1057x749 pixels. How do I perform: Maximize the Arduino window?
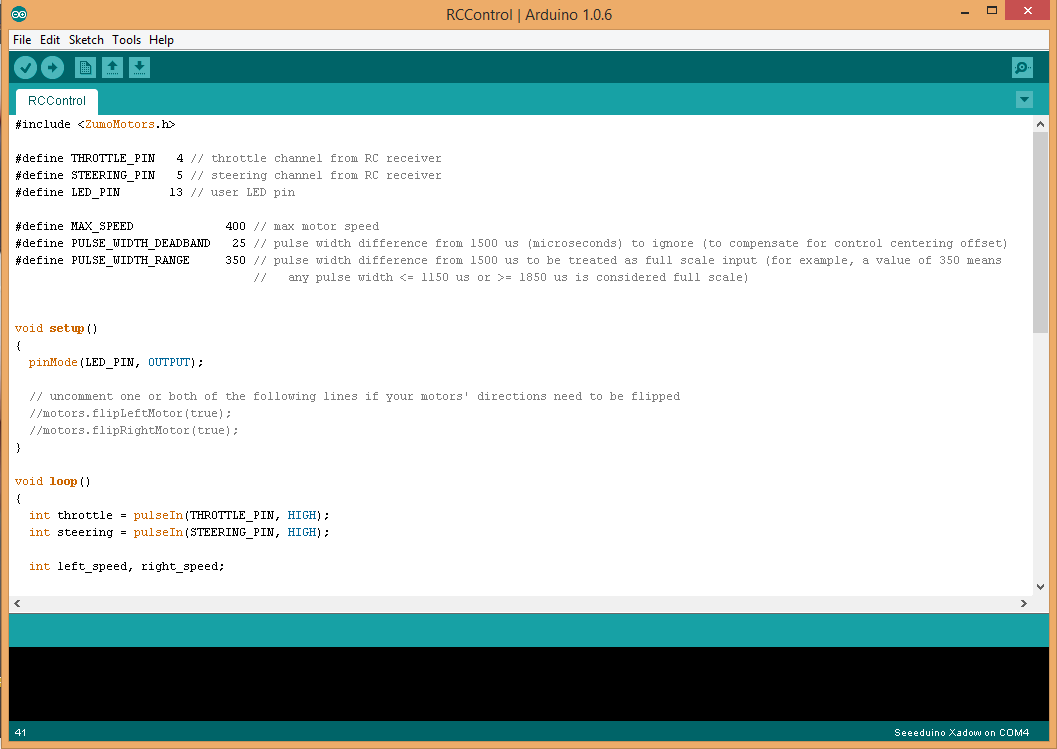[992, 10]
